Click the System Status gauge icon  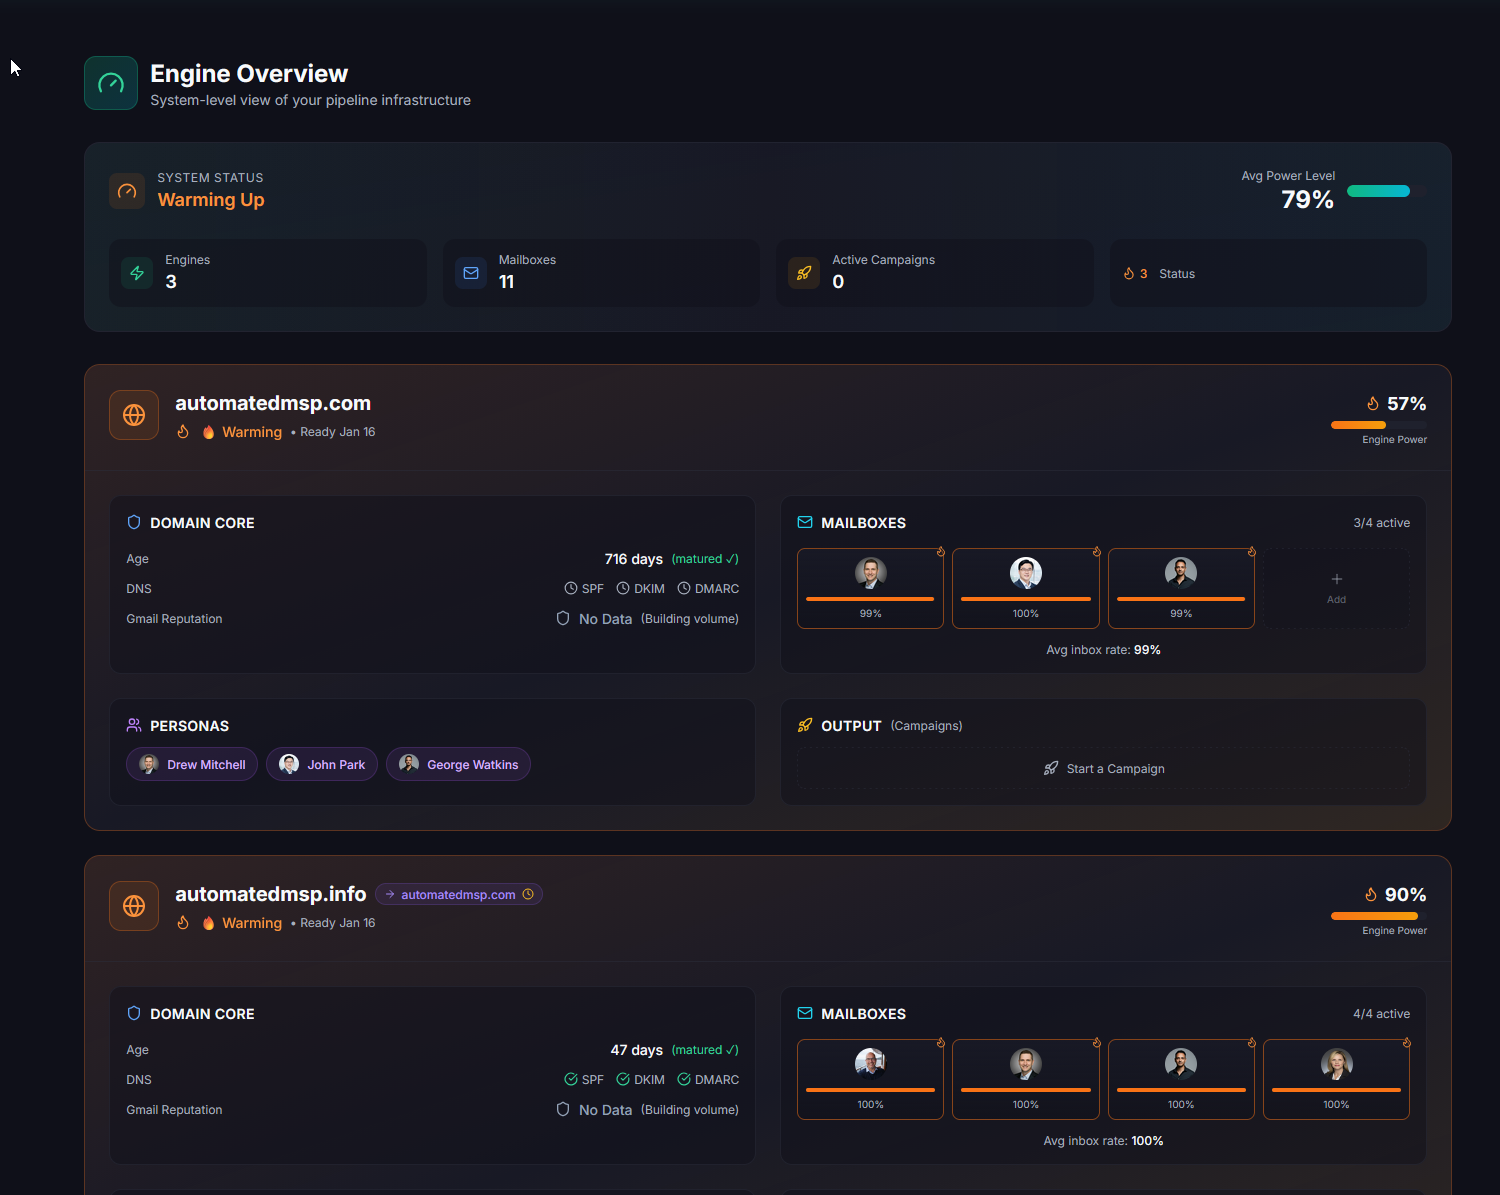[x=127, y=191]
